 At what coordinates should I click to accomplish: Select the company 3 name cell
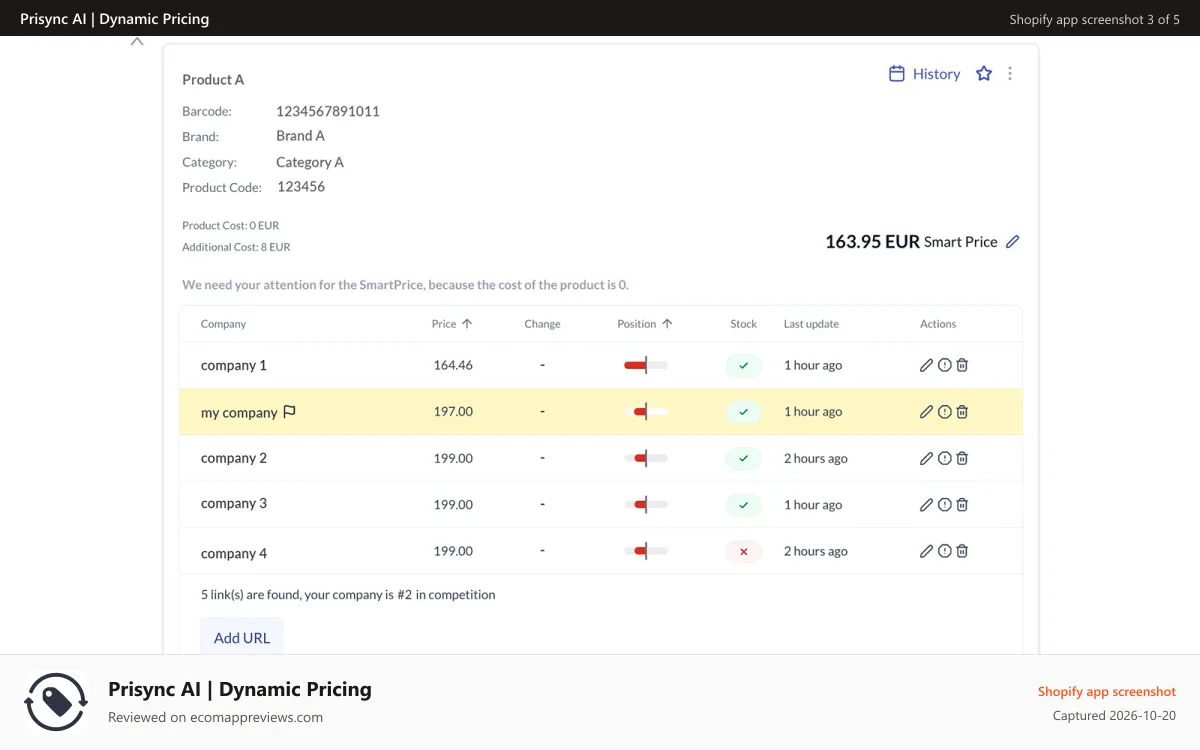(x=234, y=504)
